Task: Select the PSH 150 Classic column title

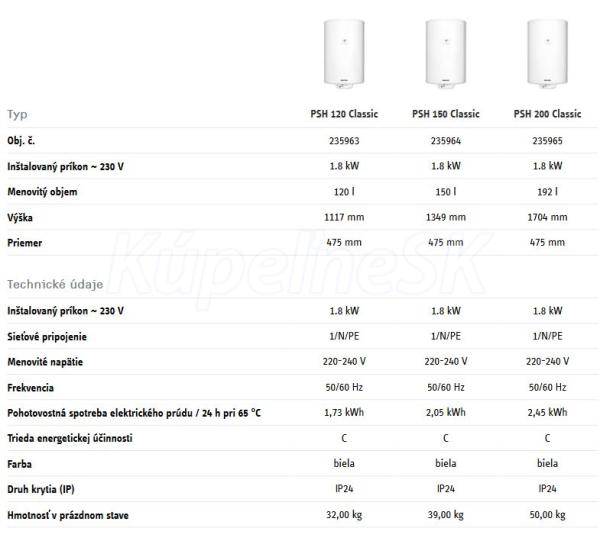Action: point(446,114)
